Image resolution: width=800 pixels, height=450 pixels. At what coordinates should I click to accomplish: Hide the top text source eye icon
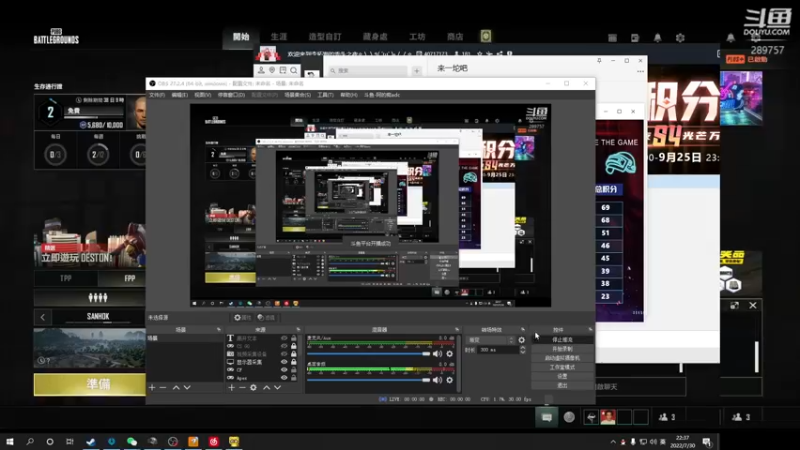pyautogui.click(x=284, y=338)
